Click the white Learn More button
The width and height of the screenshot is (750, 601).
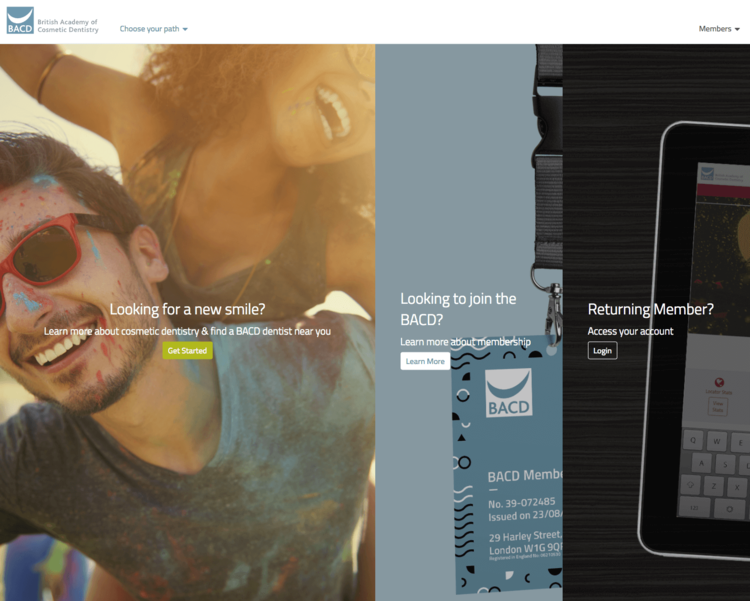click(425, 361)
